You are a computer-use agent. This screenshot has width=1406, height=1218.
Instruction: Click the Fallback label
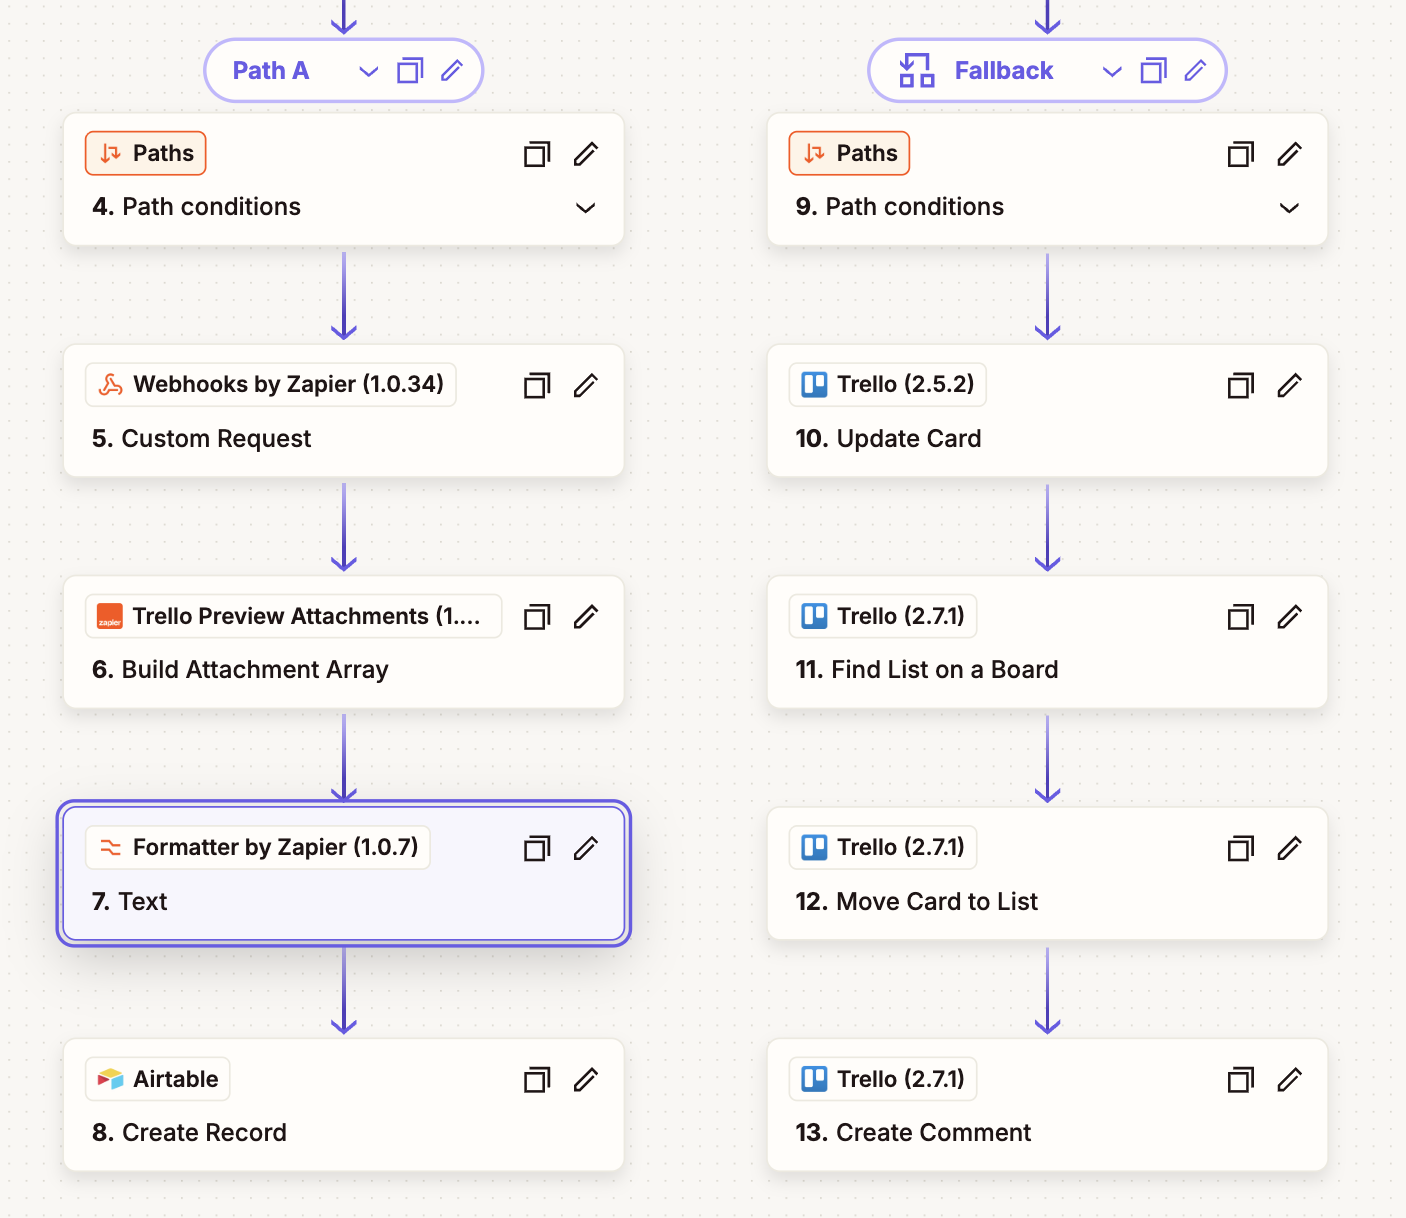pyautogui.click(x=1004, y=71)
